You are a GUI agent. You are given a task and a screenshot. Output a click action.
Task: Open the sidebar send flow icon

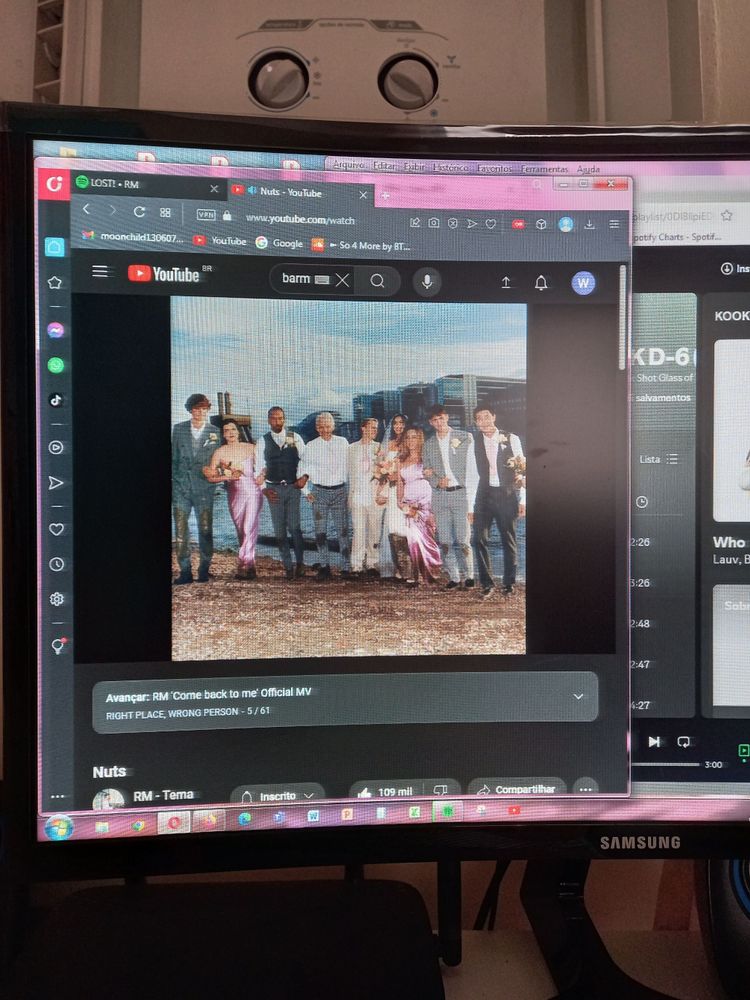[56, 483]
